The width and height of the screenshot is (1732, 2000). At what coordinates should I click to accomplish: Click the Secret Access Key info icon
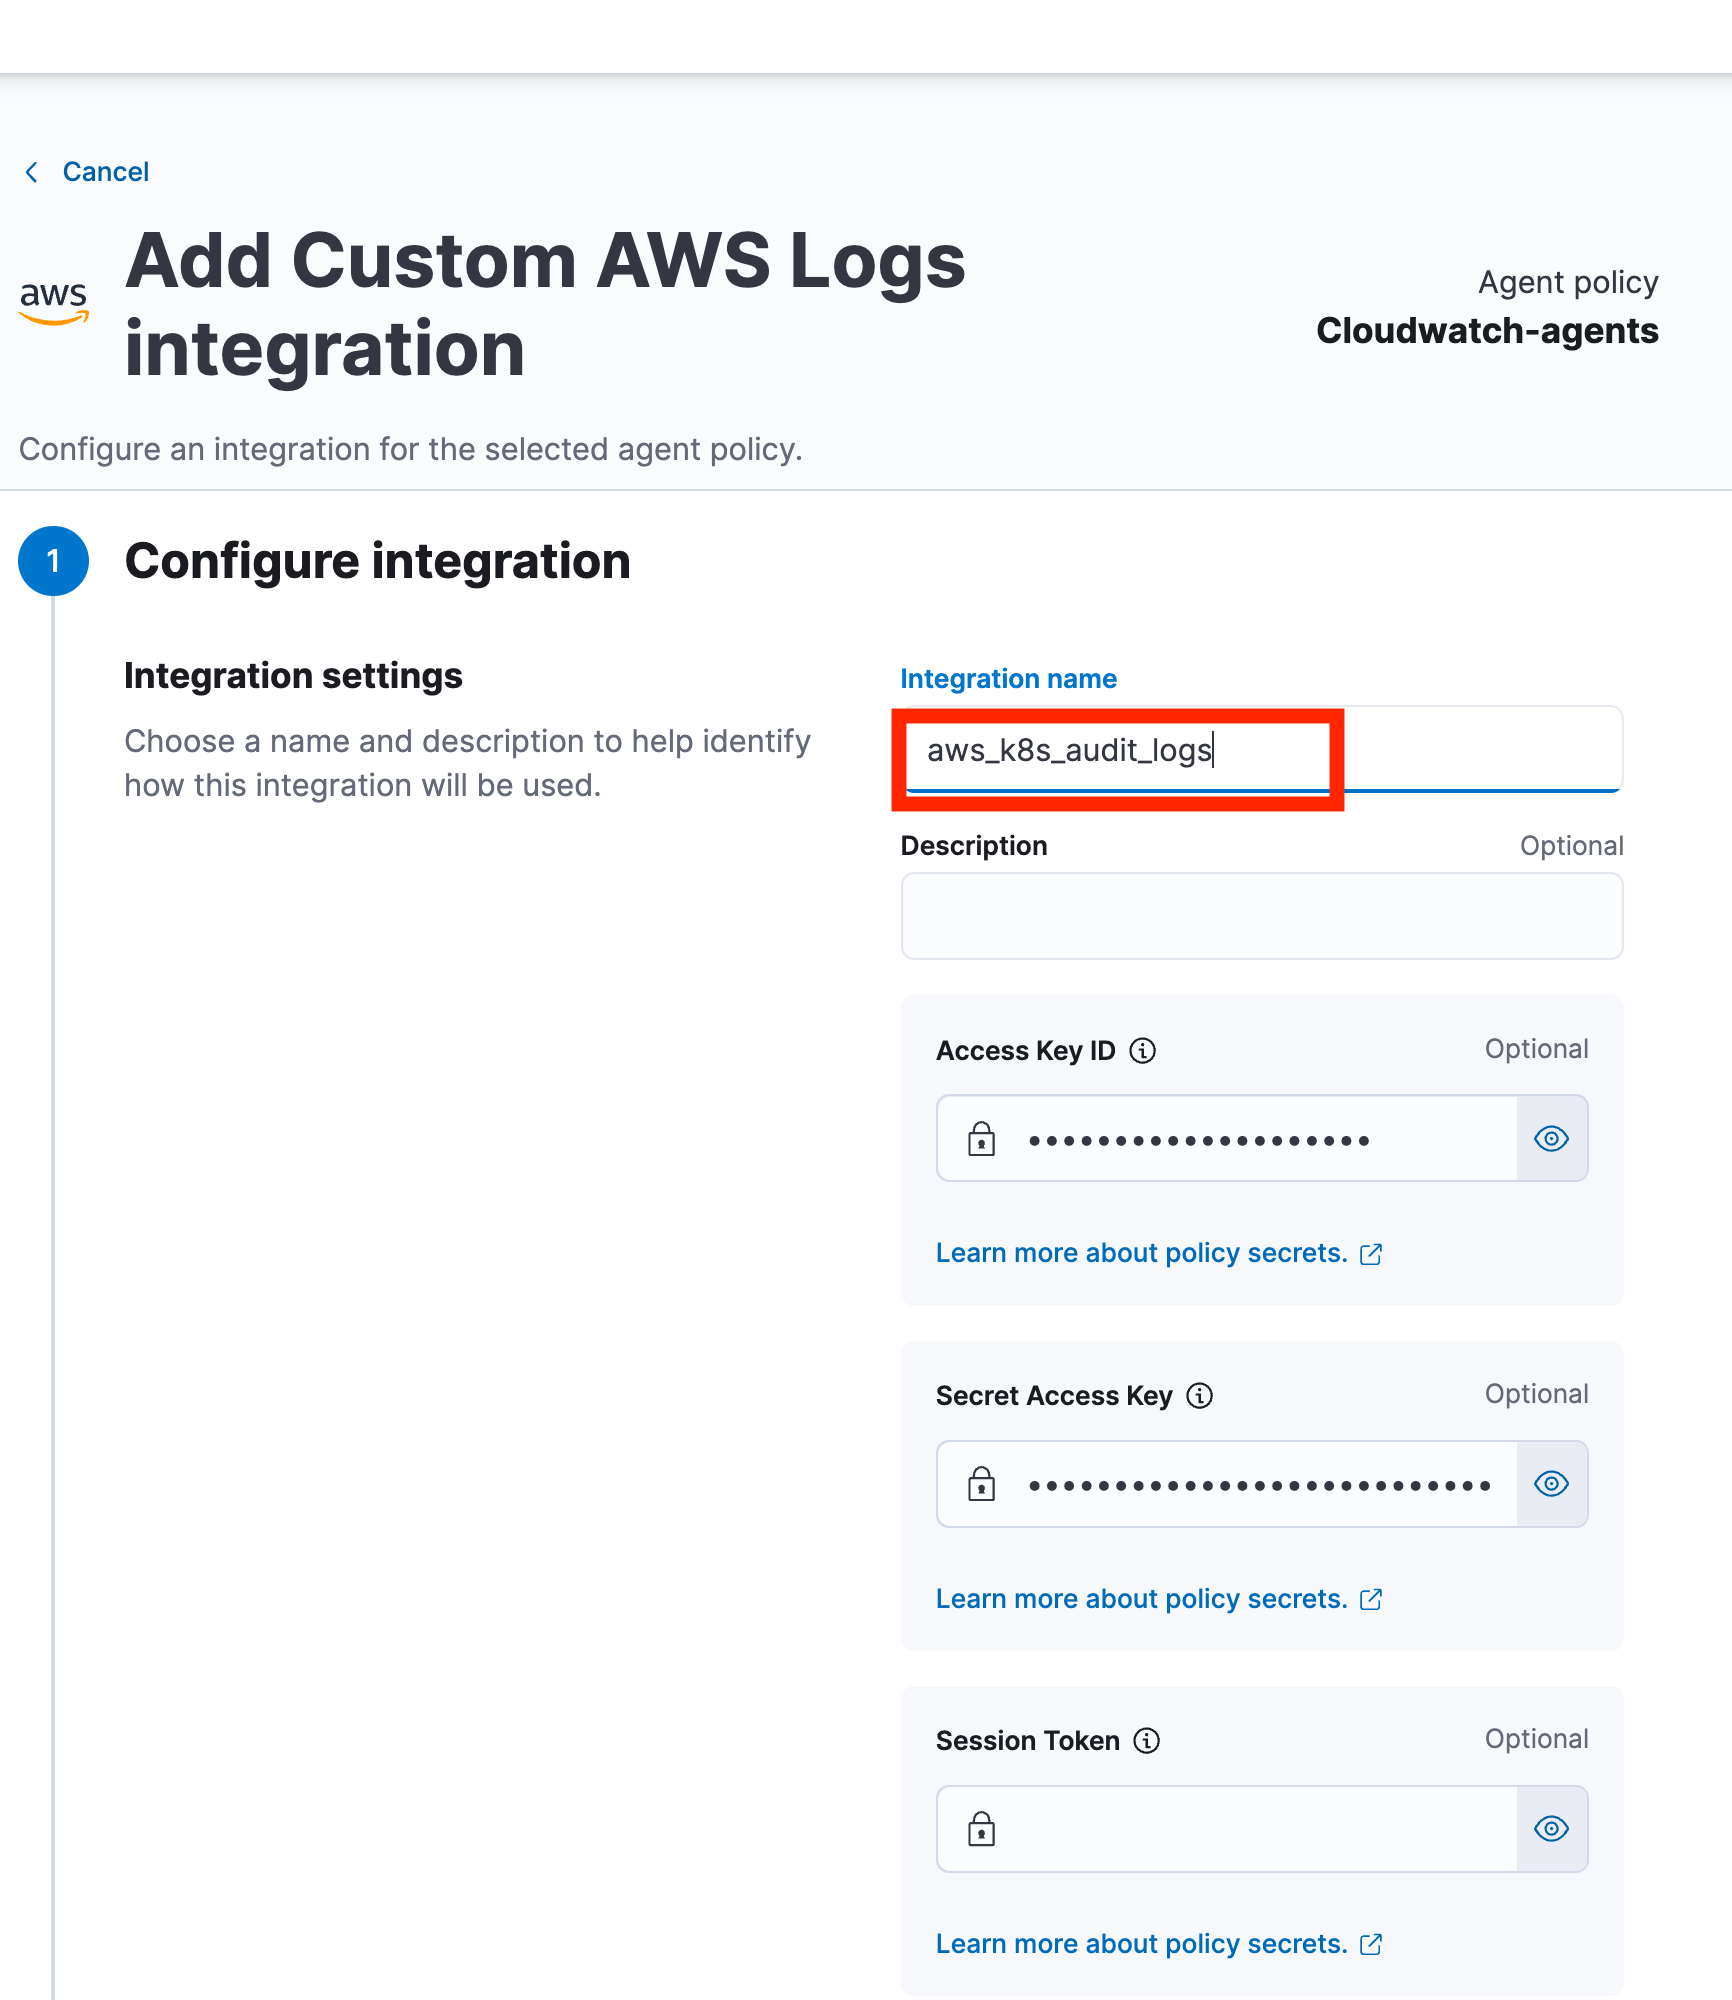tap(1199, 1396)
